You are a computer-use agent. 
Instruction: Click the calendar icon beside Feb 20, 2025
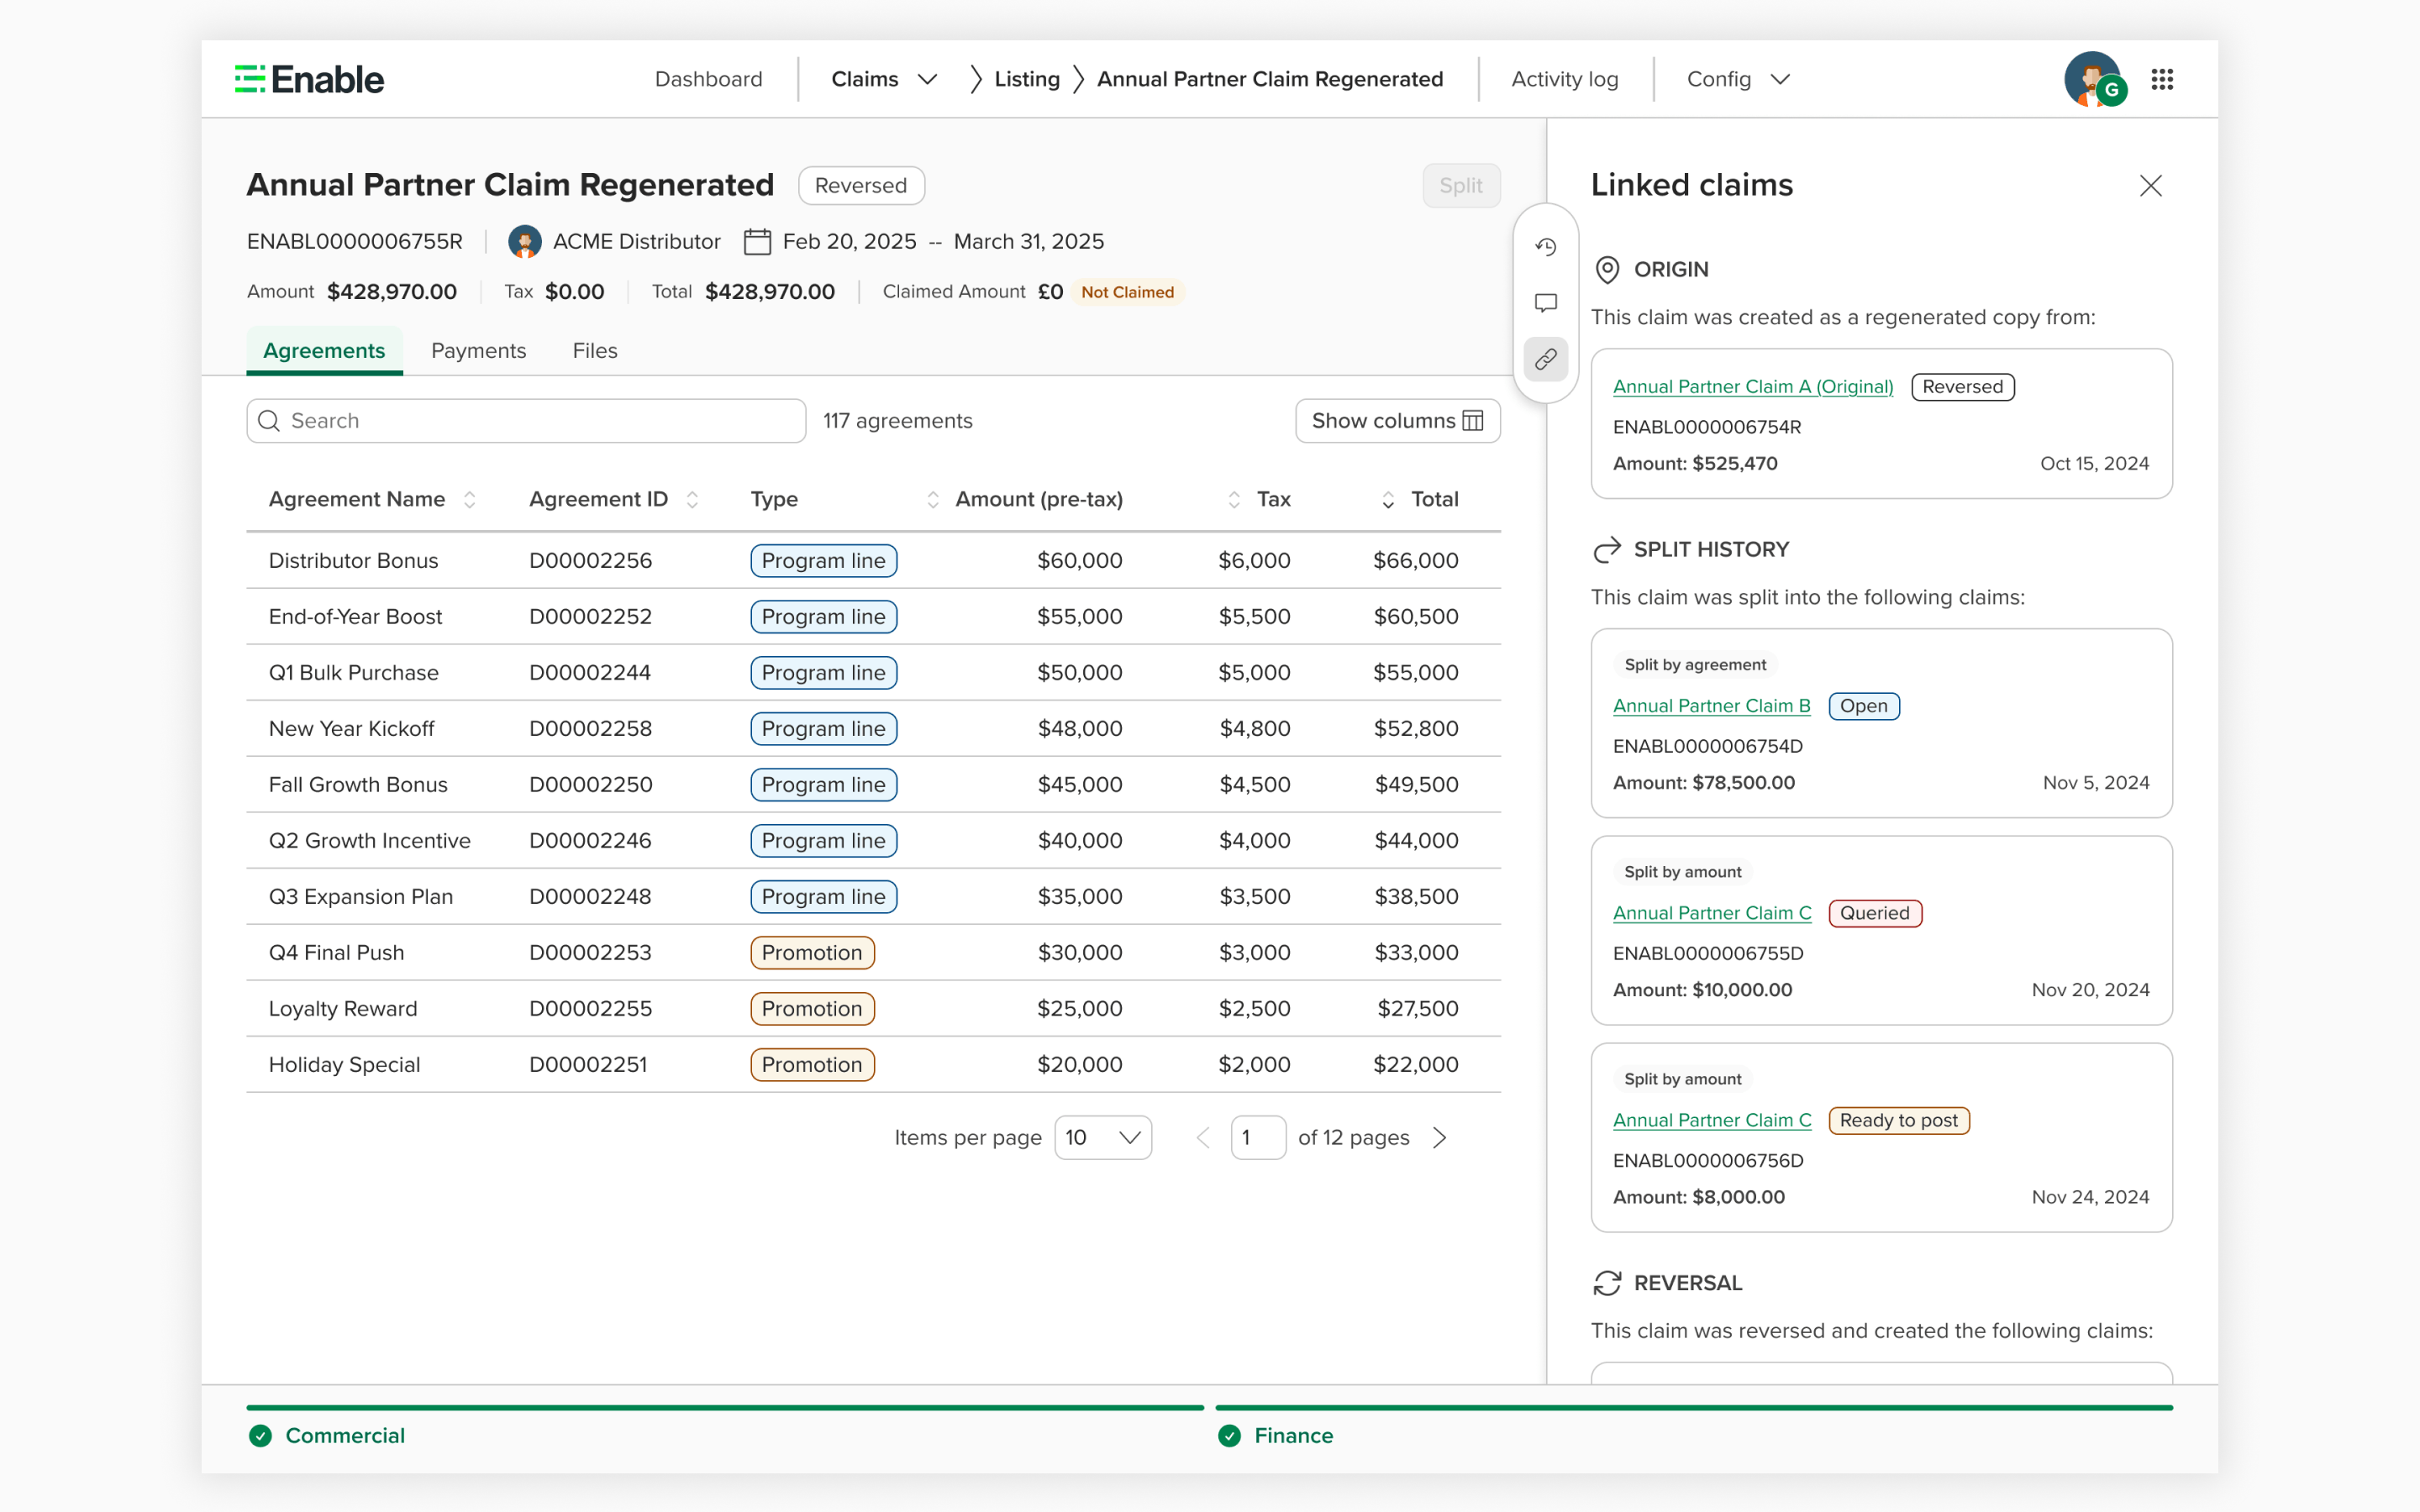757,242
